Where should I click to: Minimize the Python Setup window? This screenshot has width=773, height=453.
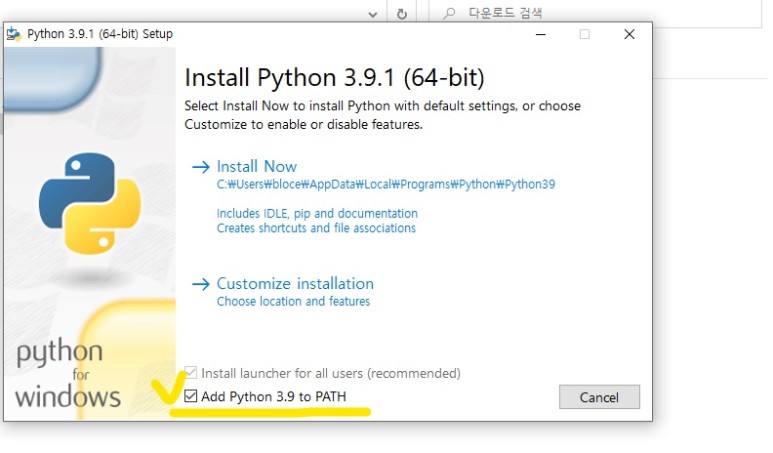541,34
